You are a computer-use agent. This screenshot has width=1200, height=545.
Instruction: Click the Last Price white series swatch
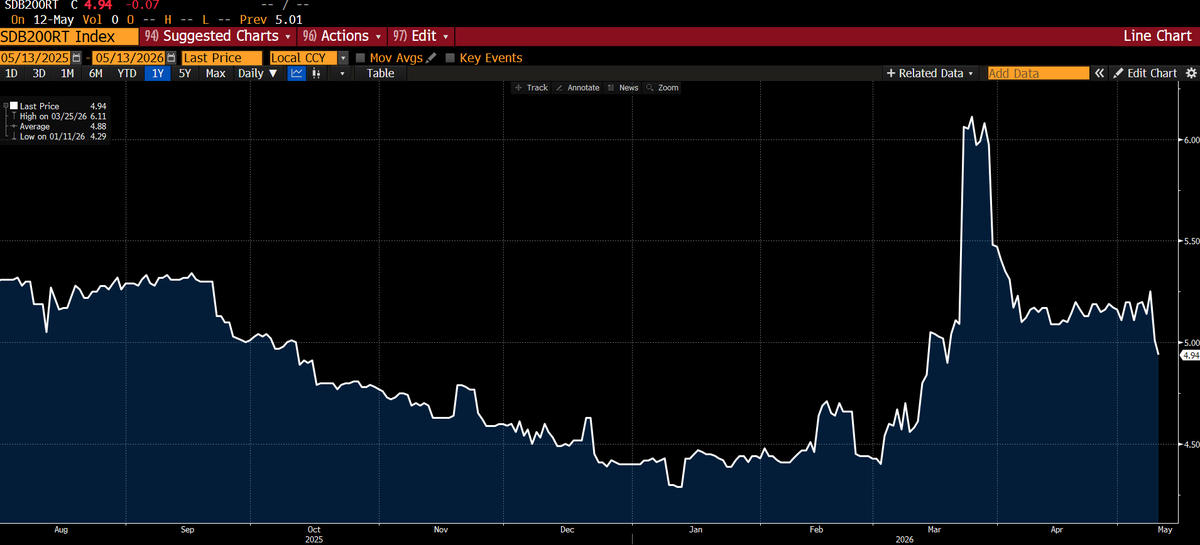[14, 106]
